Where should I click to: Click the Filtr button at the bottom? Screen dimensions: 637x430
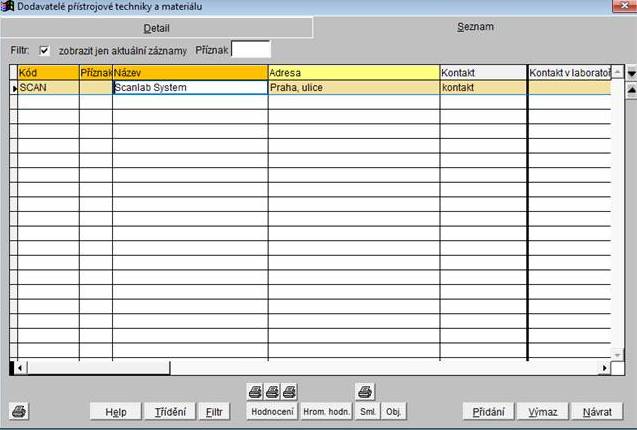pyautogui.click(x=214, y=412)
